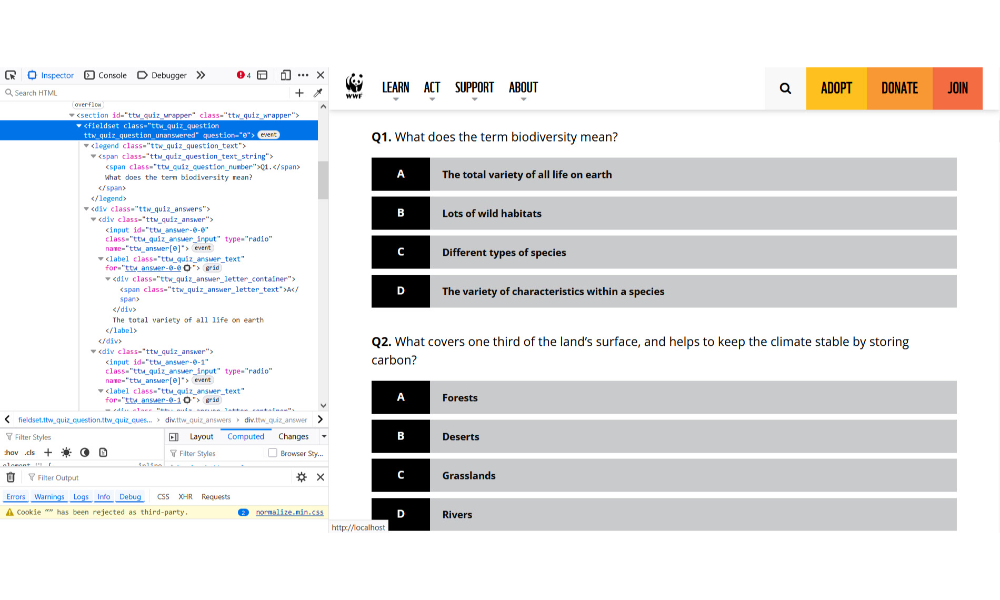The height and width of the screenshot is (600, 1000).
Task: Toggle light color scheme simulation (sun icon)
Action: (66, 453)
